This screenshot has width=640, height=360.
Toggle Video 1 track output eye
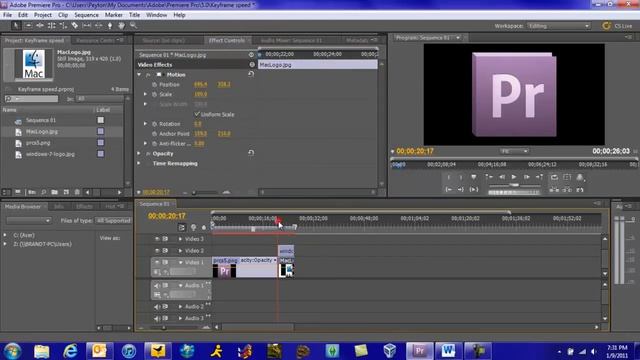click(157, 262)
